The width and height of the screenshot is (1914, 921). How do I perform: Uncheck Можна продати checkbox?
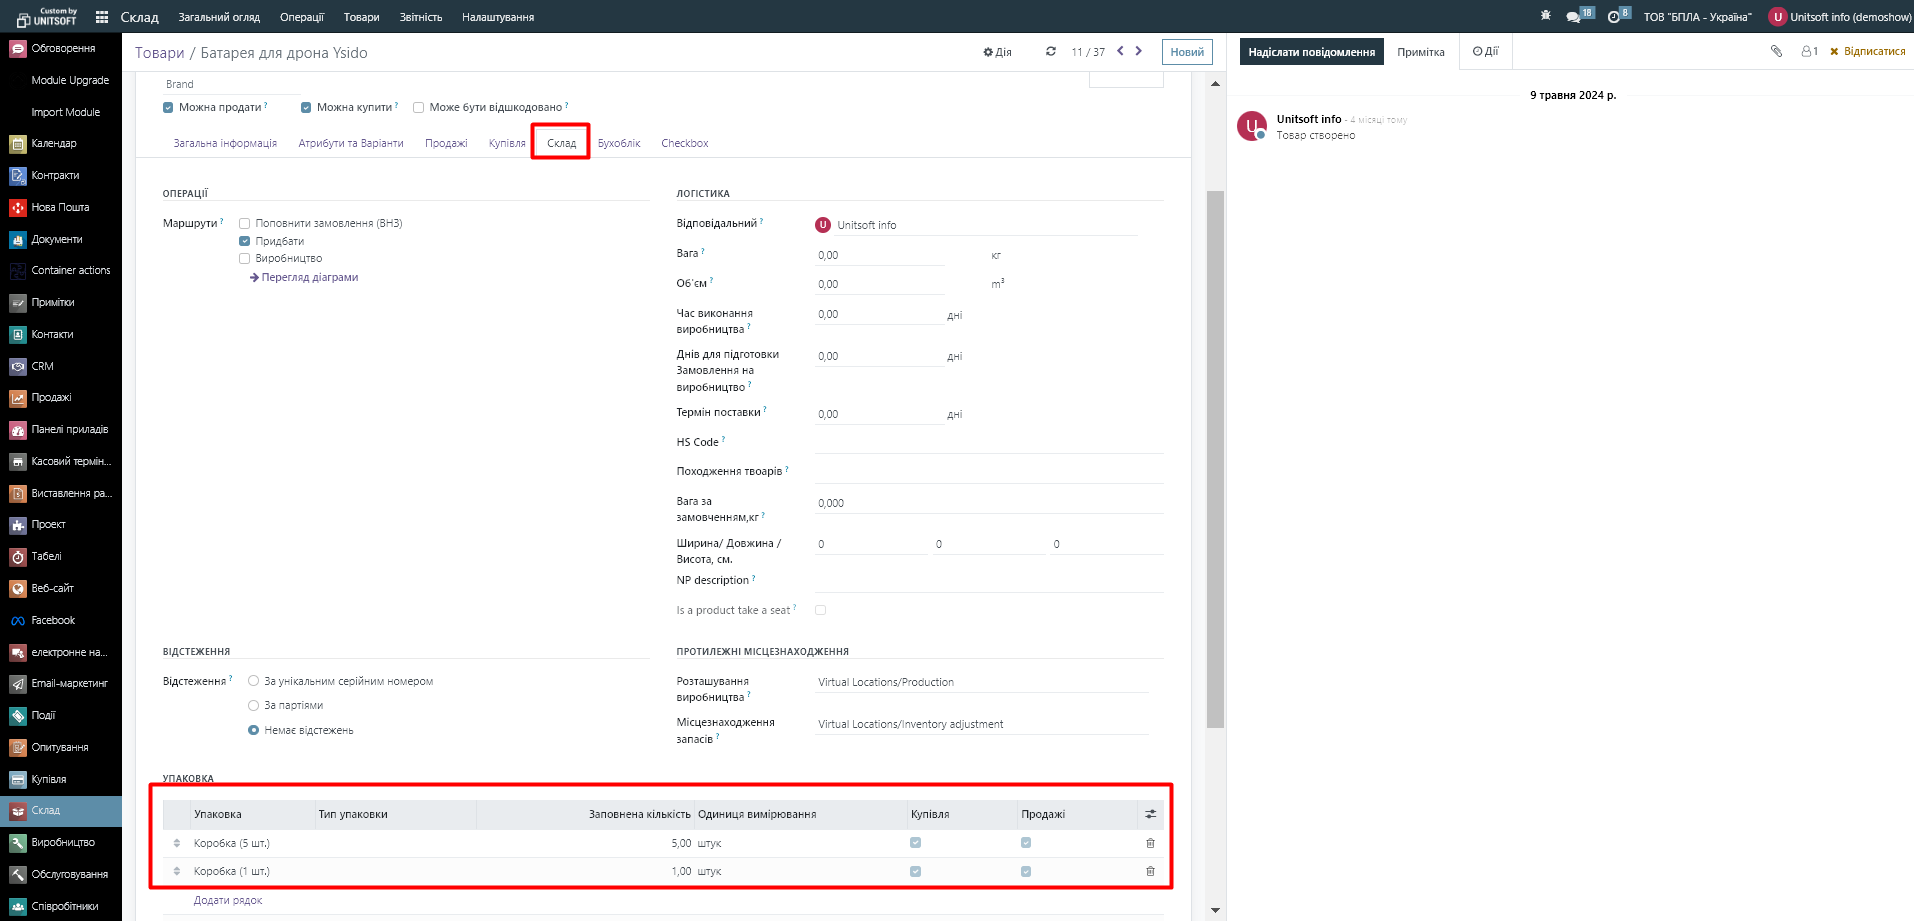point(168,107)
